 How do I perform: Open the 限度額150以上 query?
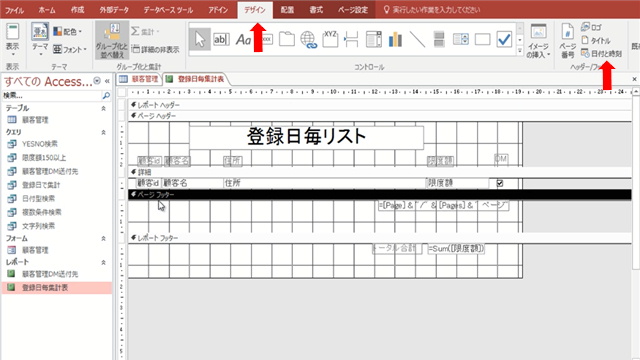[44, 158]
